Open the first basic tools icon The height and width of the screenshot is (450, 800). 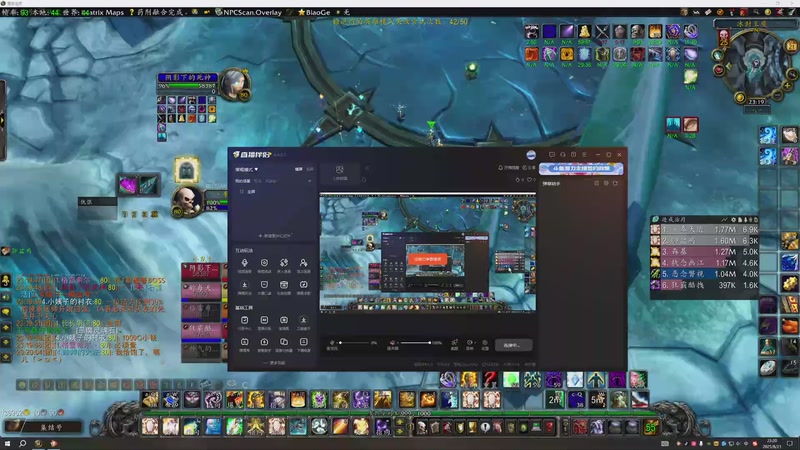pos(244,322)
